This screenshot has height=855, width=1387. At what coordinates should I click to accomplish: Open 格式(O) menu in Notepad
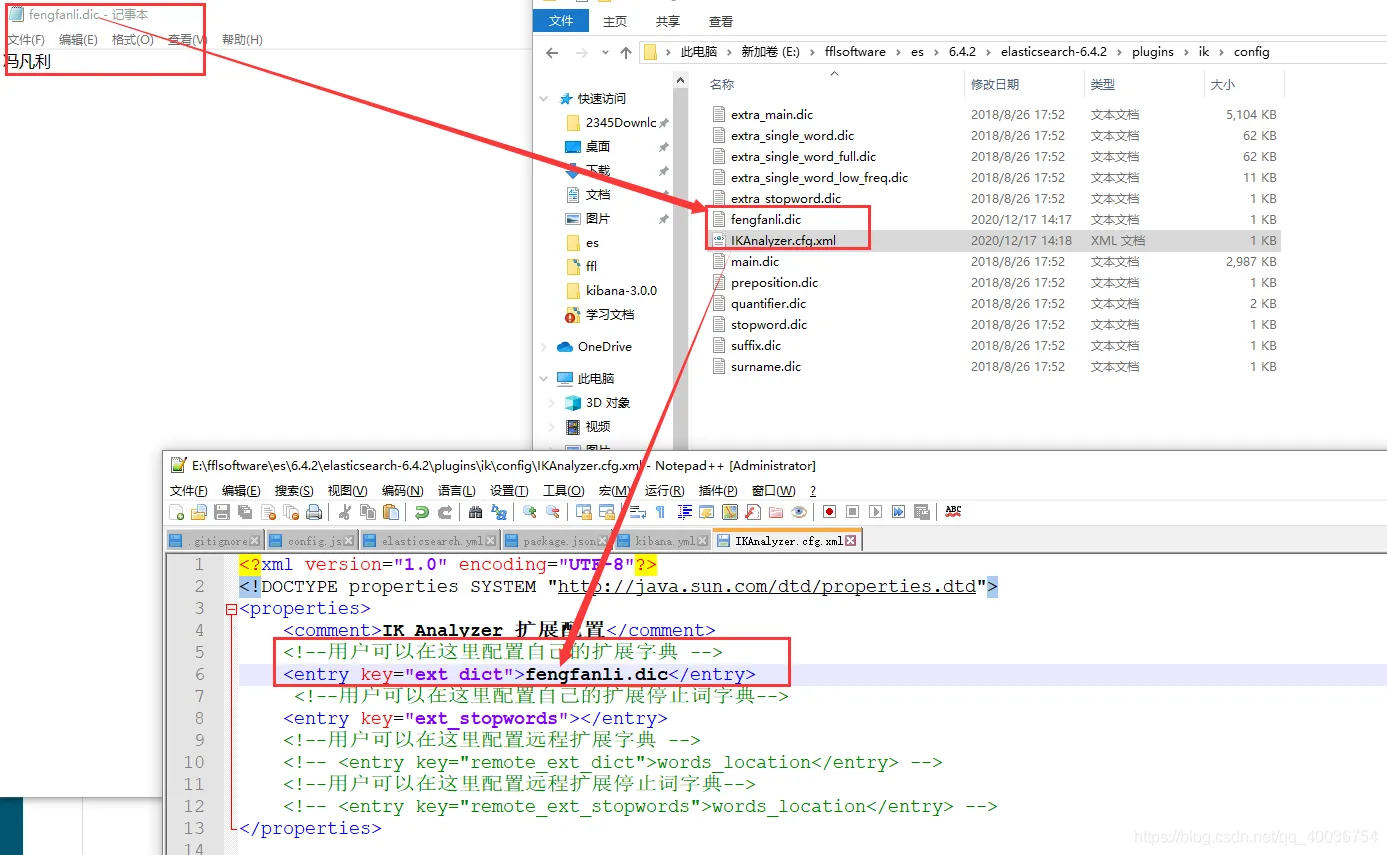[x=132, y=40]
